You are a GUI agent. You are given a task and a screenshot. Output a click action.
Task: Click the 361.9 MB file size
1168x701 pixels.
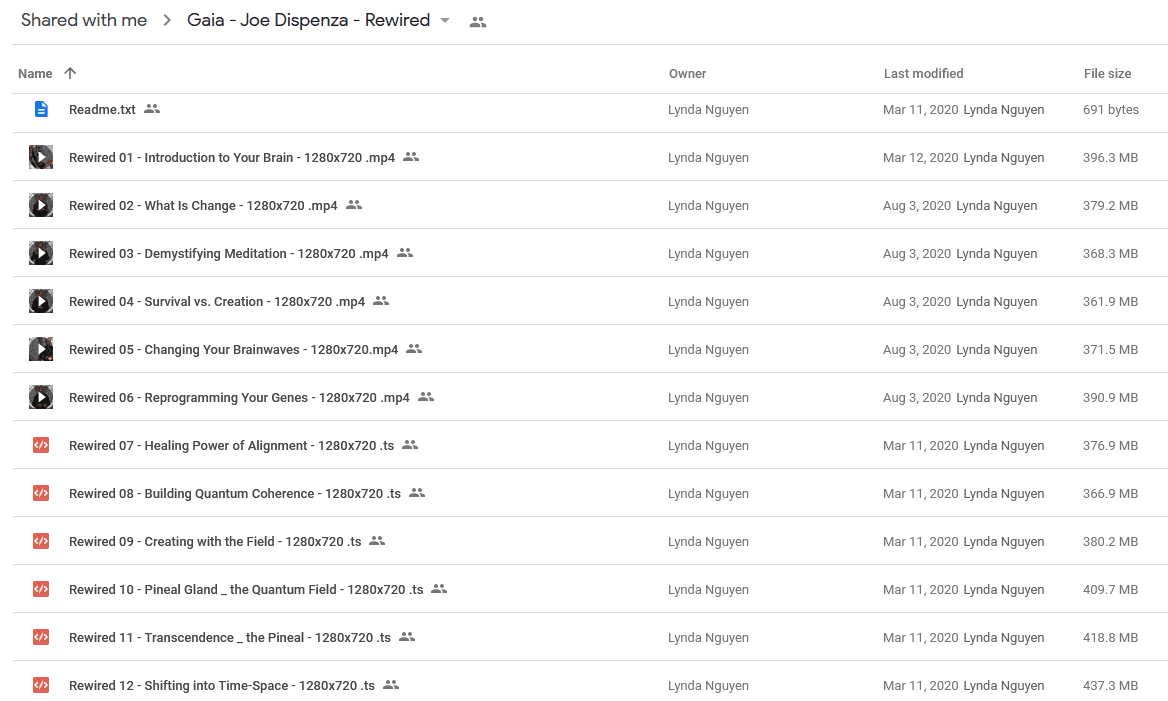(x=1110, y=302)
